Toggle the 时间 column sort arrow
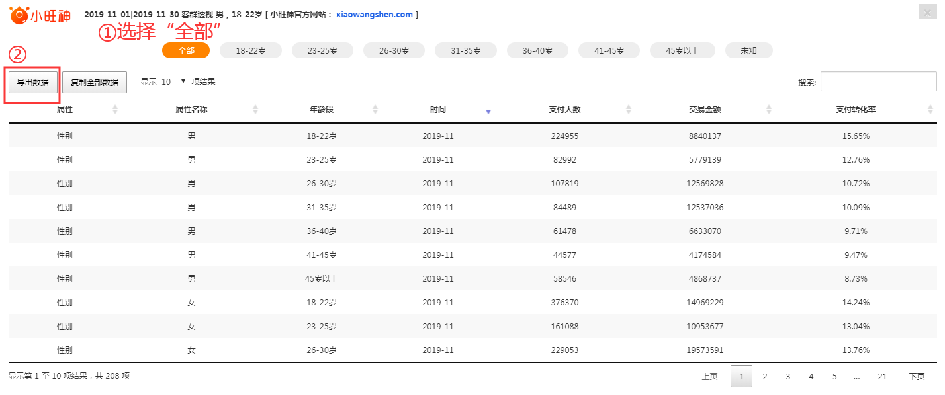The width and height of the screenshot is (945, 395). (x=488, y=111)
